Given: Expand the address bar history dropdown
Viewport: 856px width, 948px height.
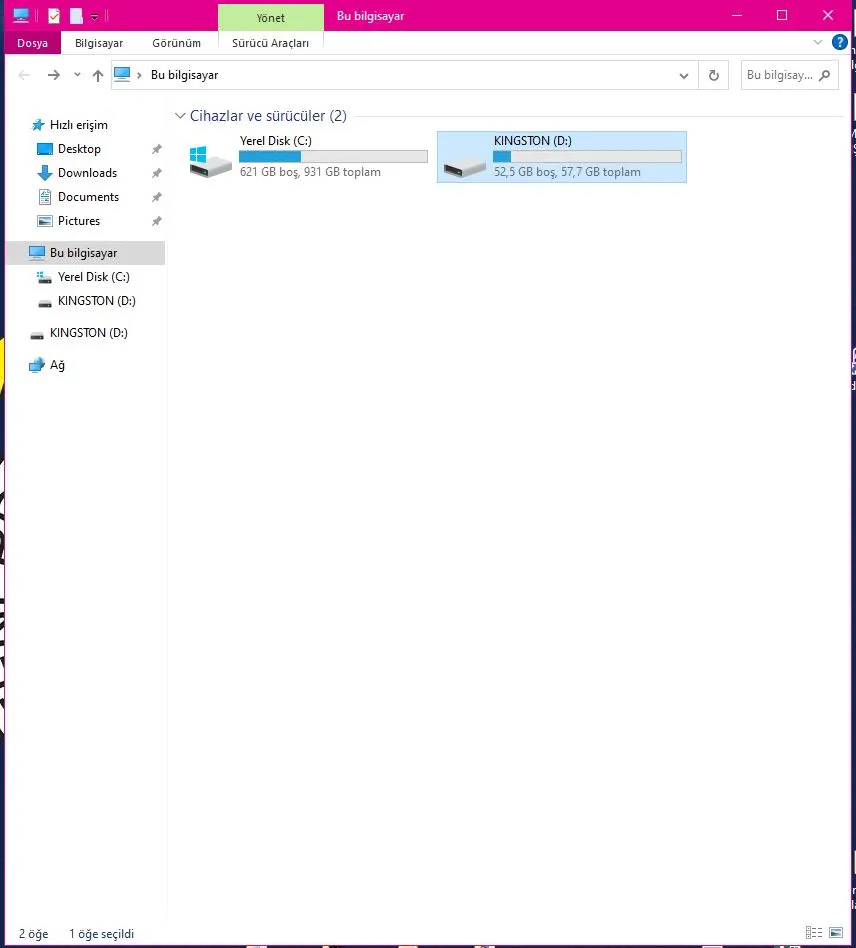Looking at the screenshot, I should pyautogui.click(x=684, y=76).
